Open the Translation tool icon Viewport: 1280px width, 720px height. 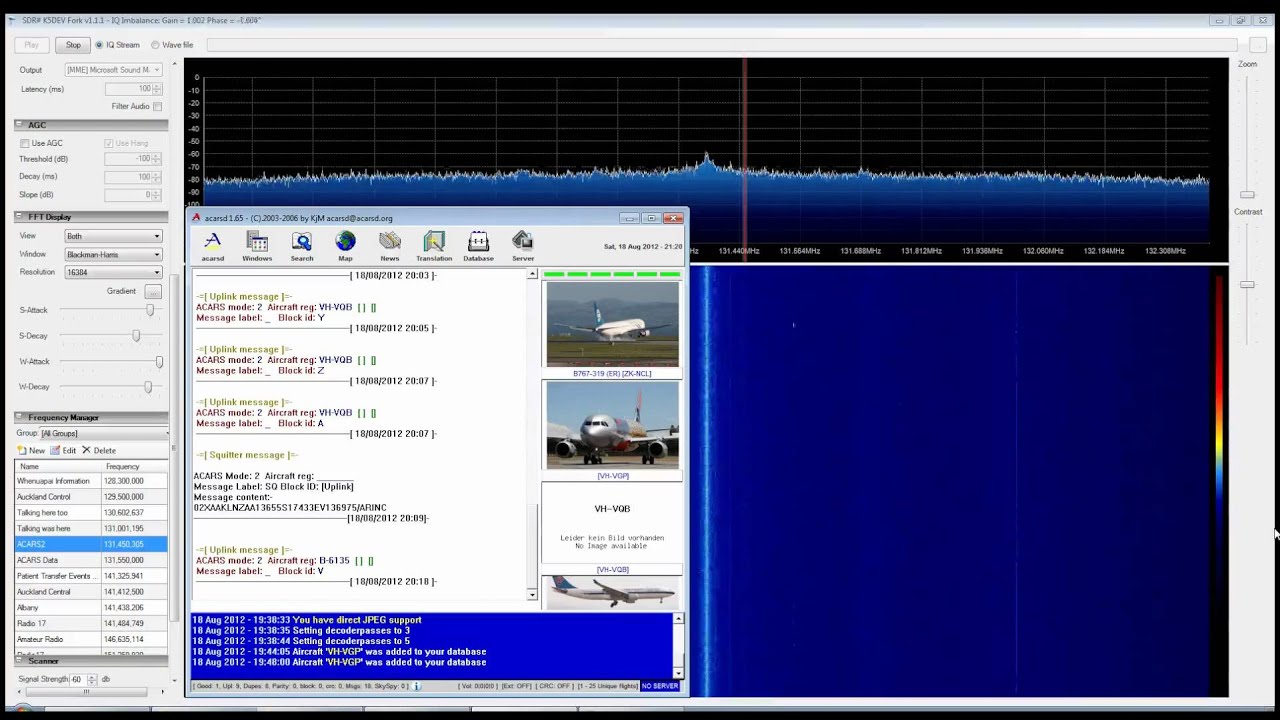[x=434, y=243]
